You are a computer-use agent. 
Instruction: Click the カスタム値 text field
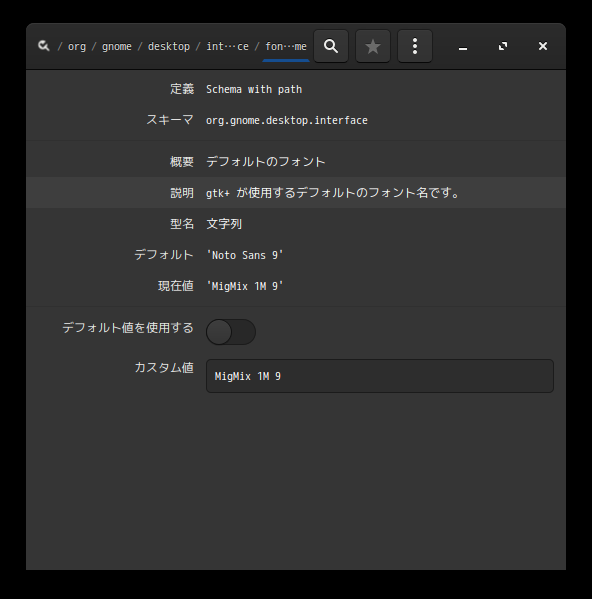380,376
